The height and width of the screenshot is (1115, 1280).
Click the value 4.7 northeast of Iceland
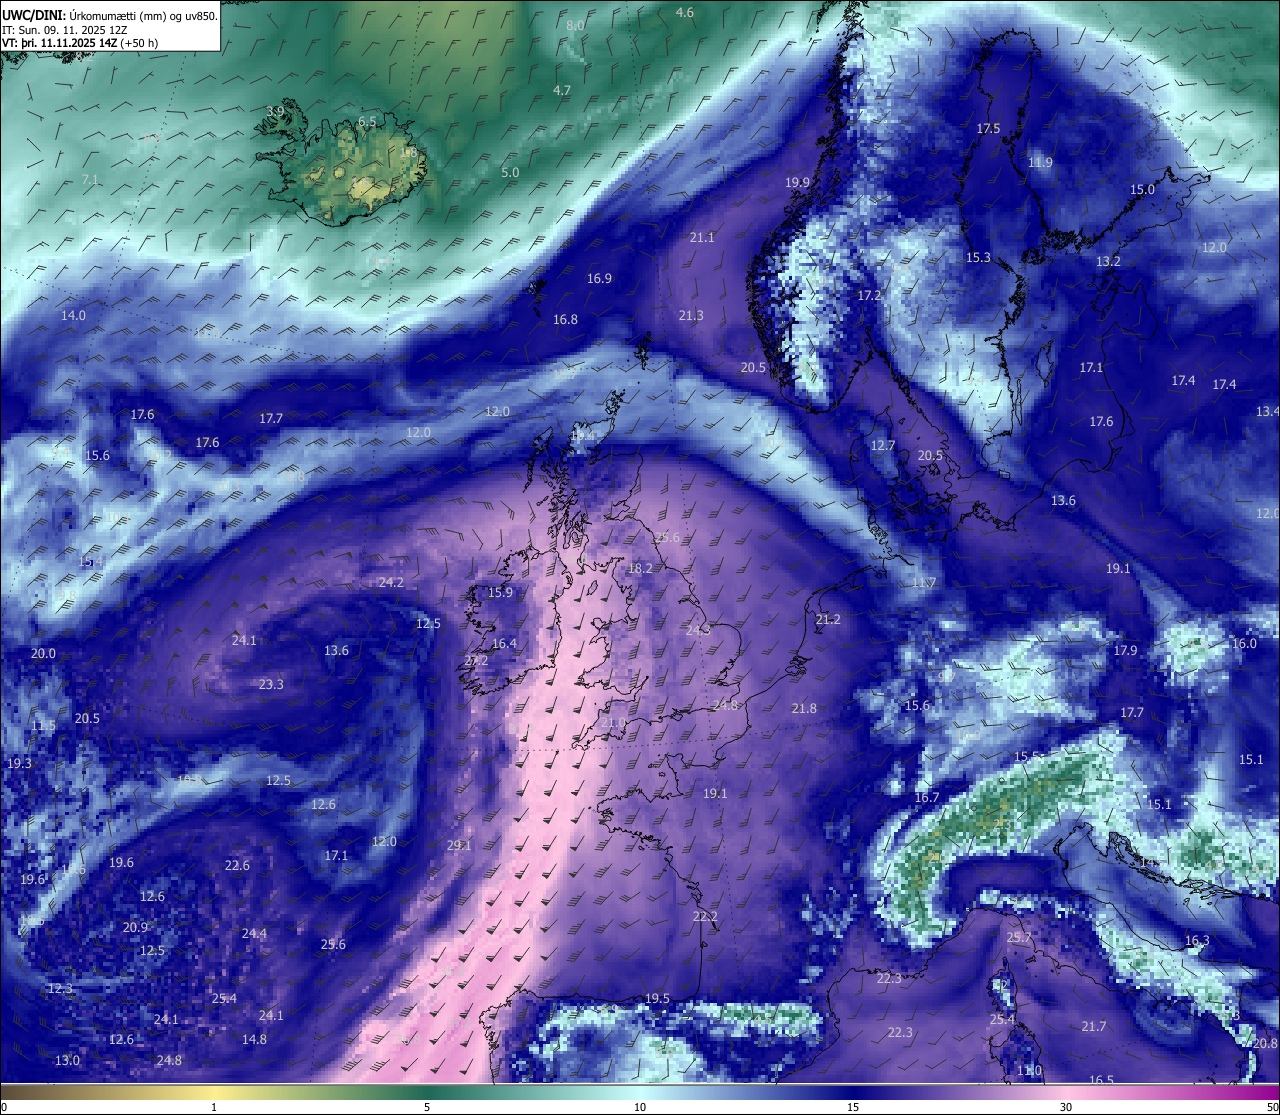(562, 90)
